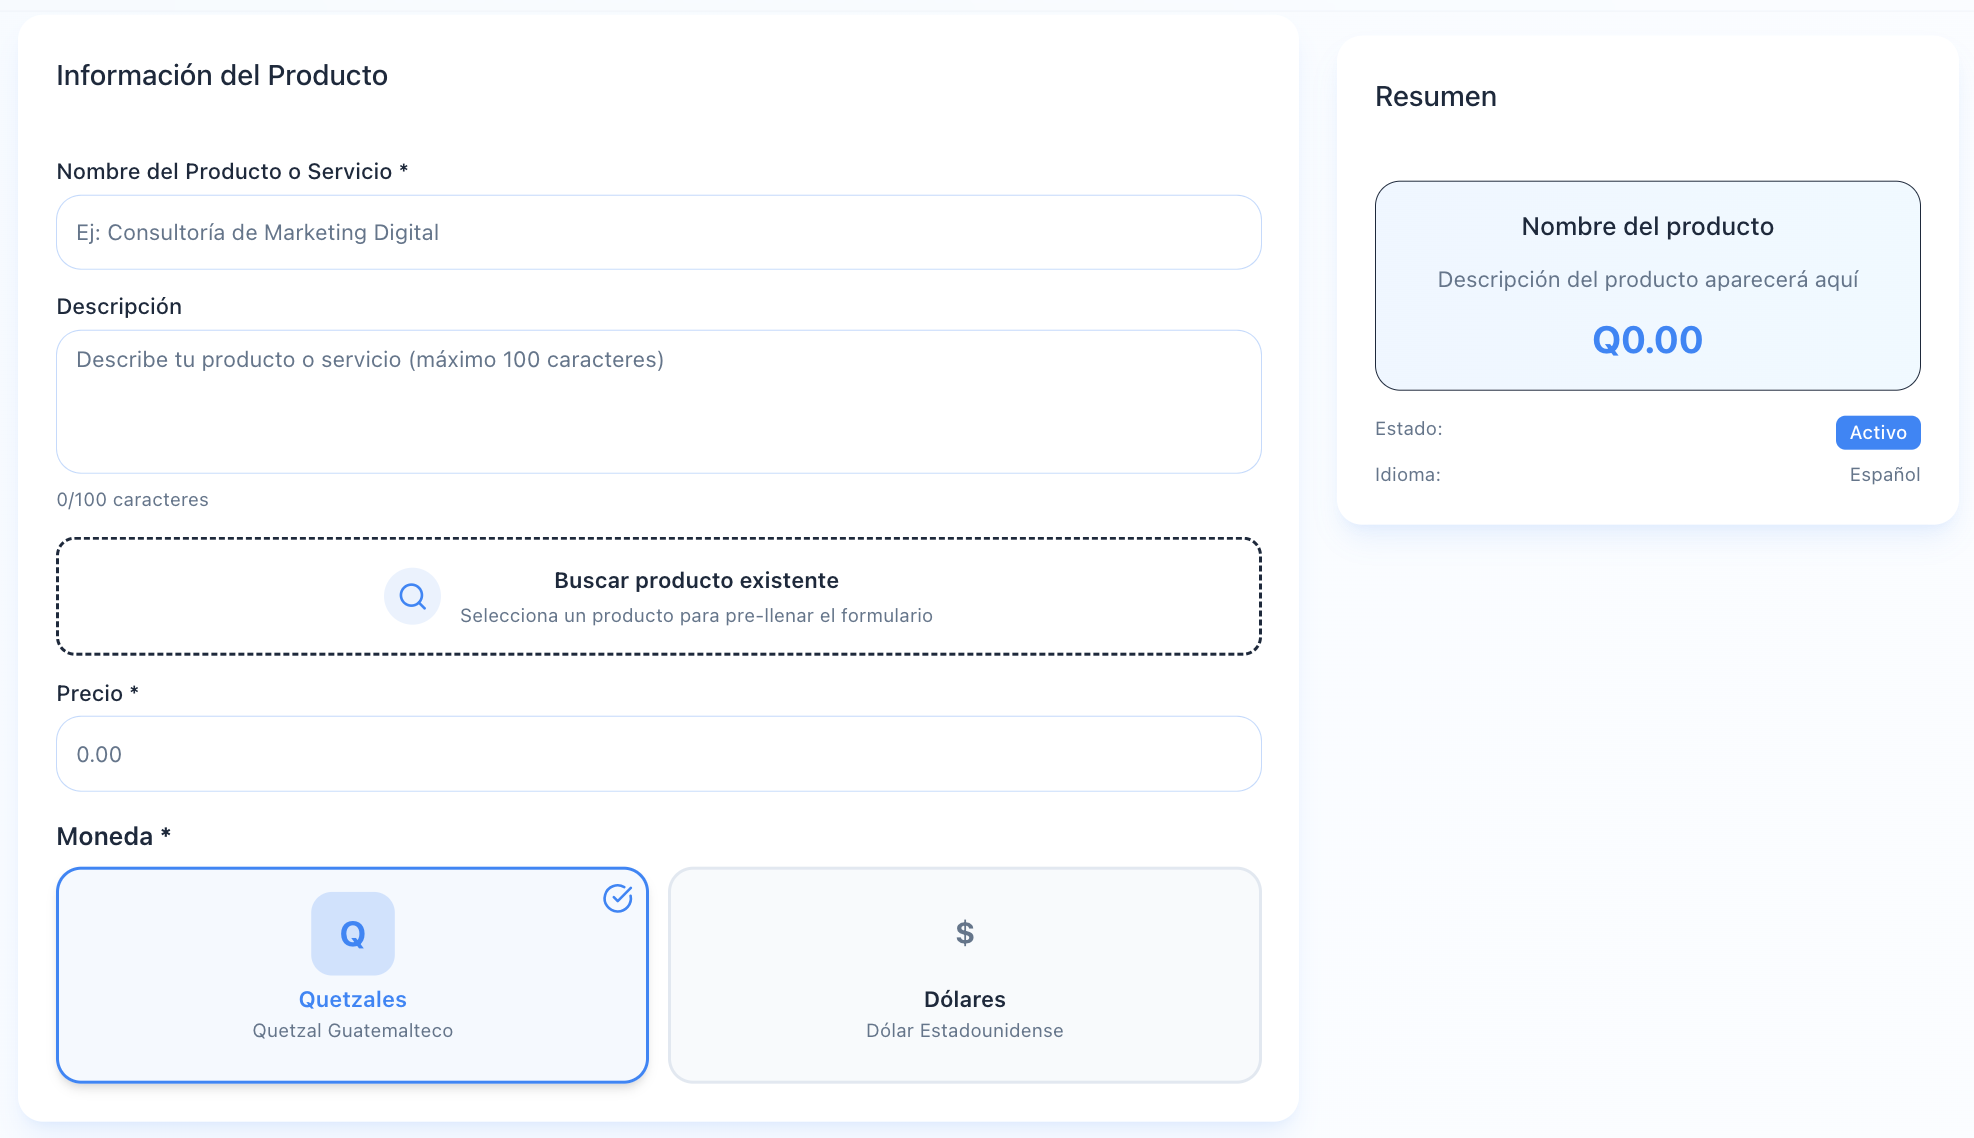Viewport: 1974px width, 1138px height.
Task: Click the magnifying glass search icon
Action: click(x=412, y=597)
